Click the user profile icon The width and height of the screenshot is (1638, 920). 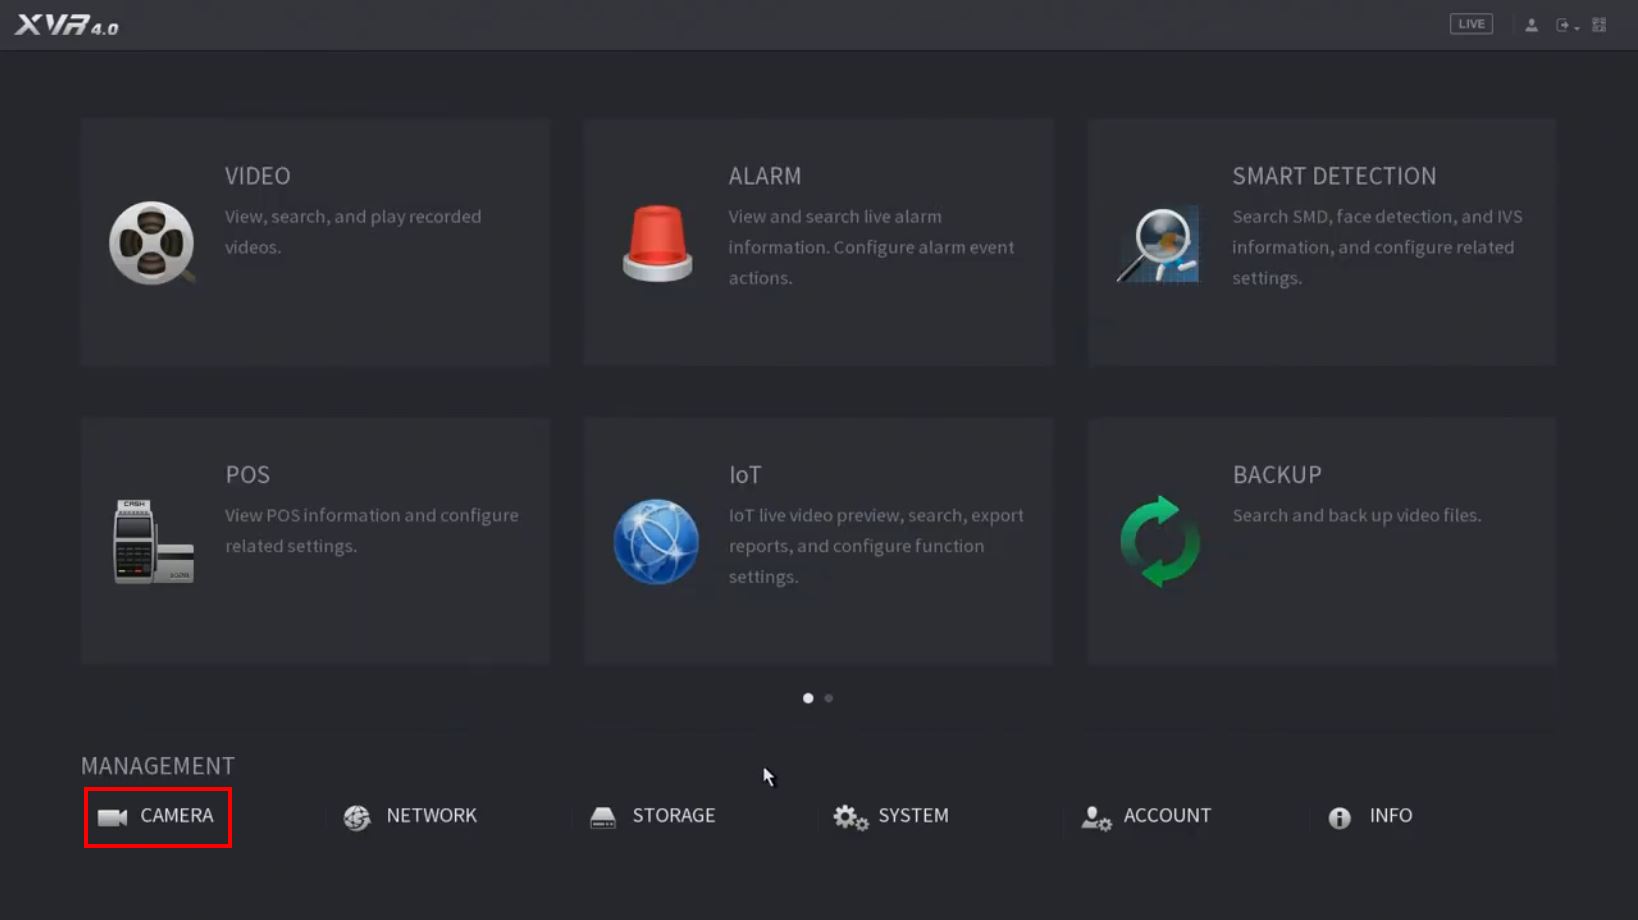(1531, 25)
